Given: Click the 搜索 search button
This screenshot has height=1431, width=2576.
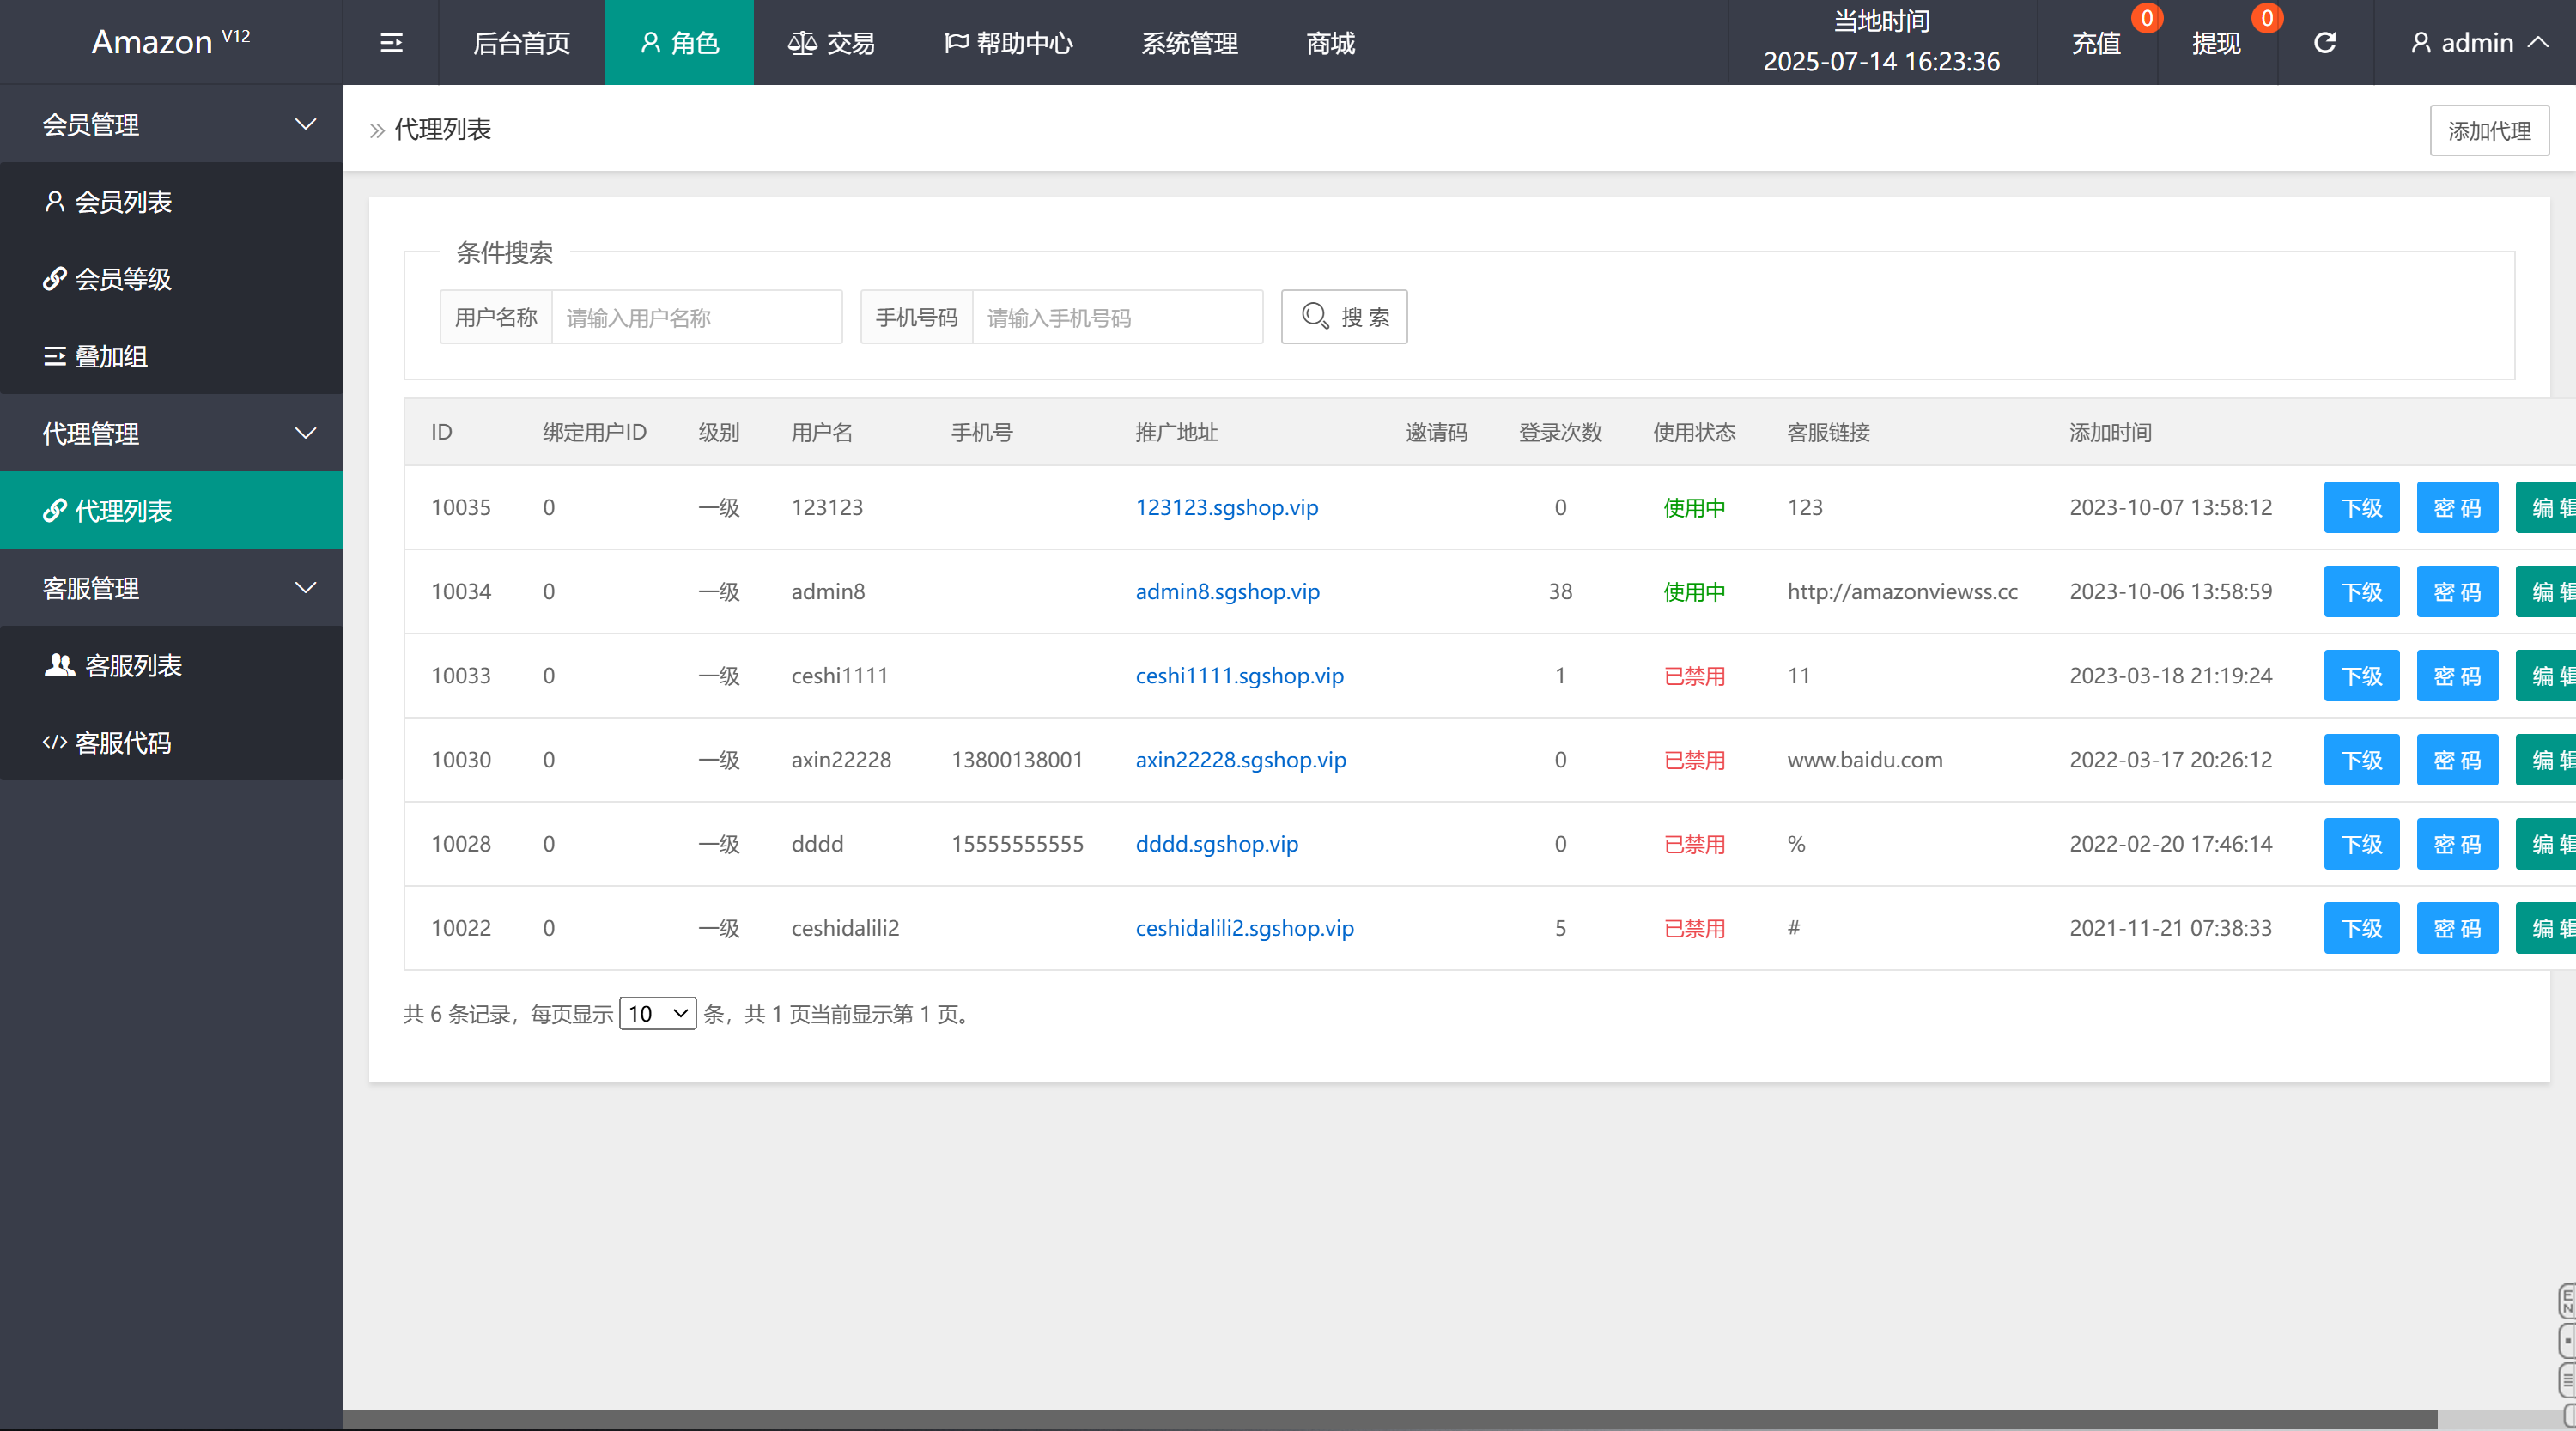Looking at the screenshot, I should coord(1344,317).
